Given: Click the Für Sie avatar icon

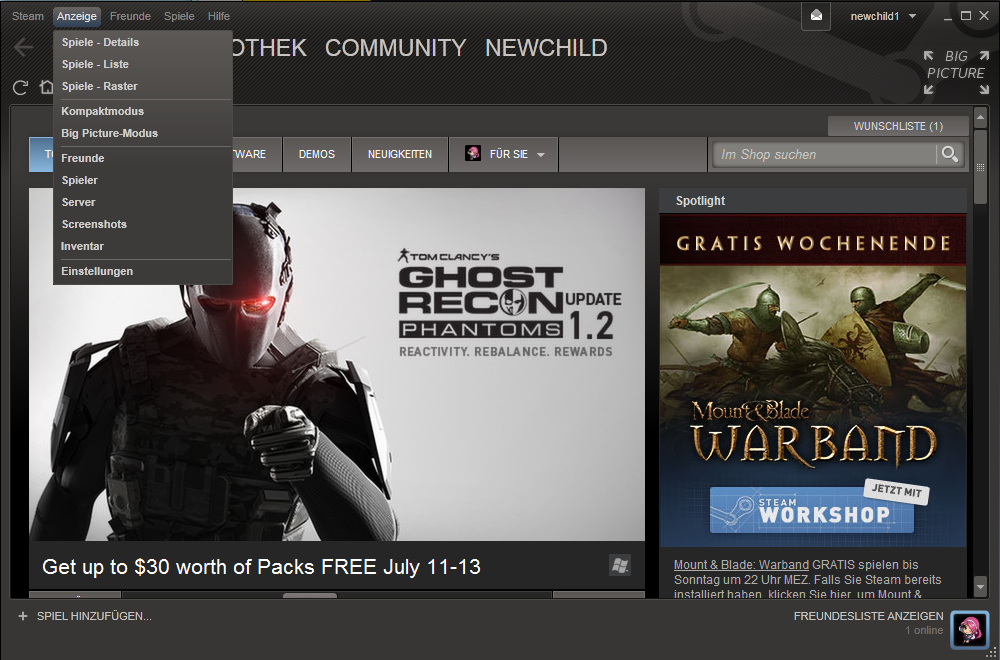Looking at the screenshot, I should coord(473,154).
